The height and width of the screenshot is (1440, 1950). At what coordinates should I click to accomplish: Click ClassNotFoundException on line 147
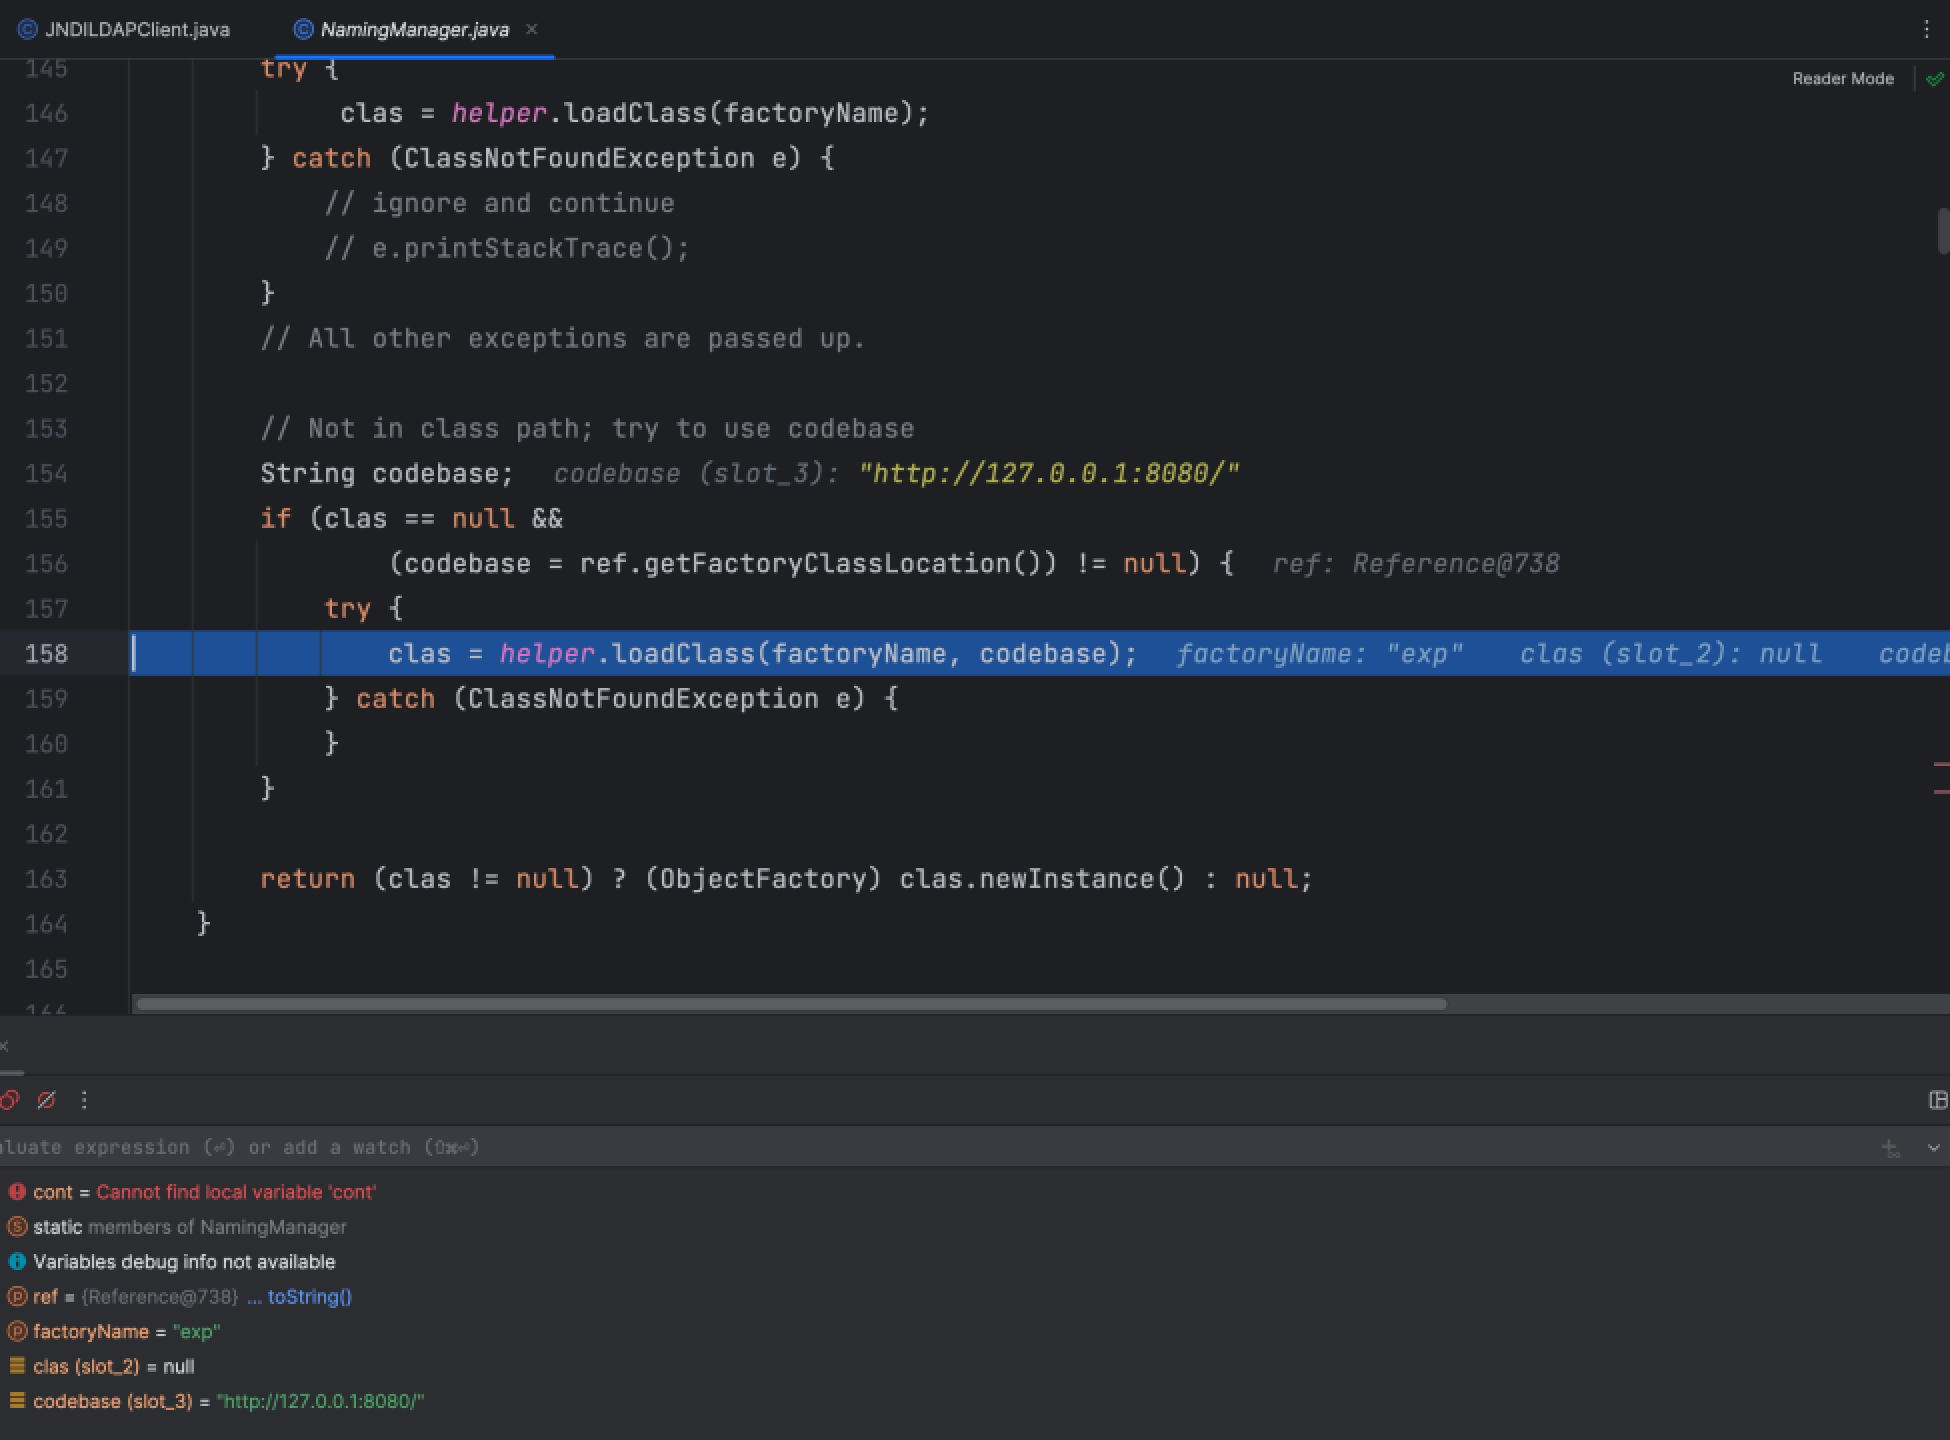(579, 158)
